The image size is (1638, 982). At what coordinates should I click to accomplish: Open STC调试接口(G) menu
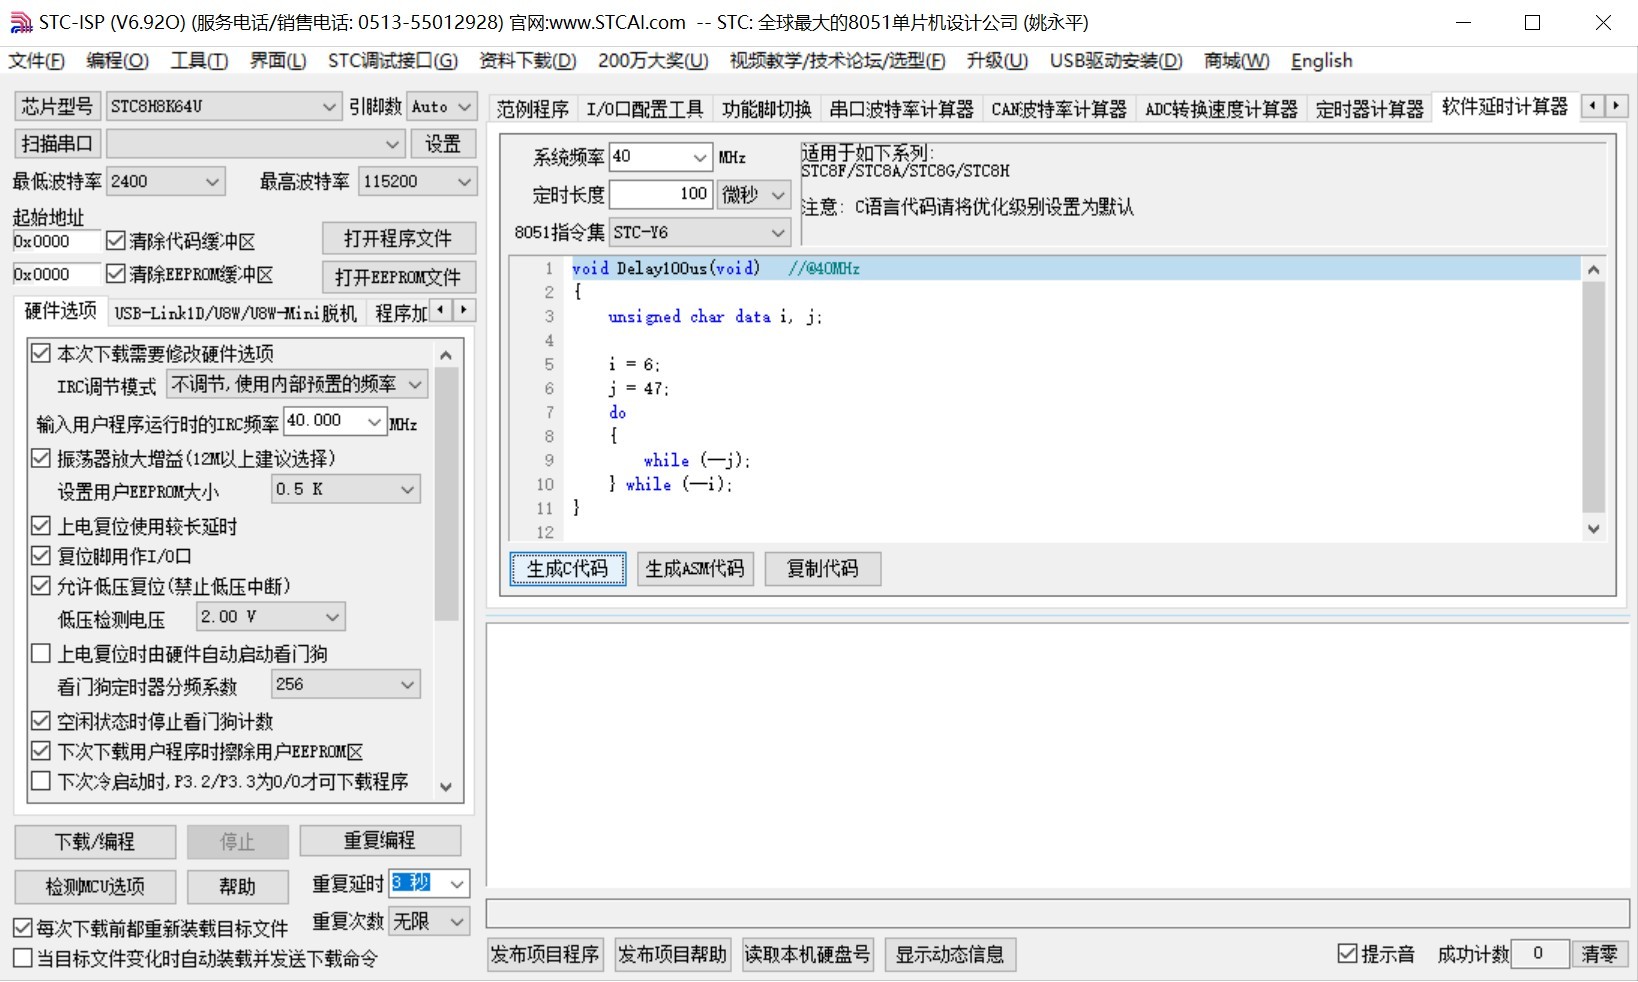[393, 61]
